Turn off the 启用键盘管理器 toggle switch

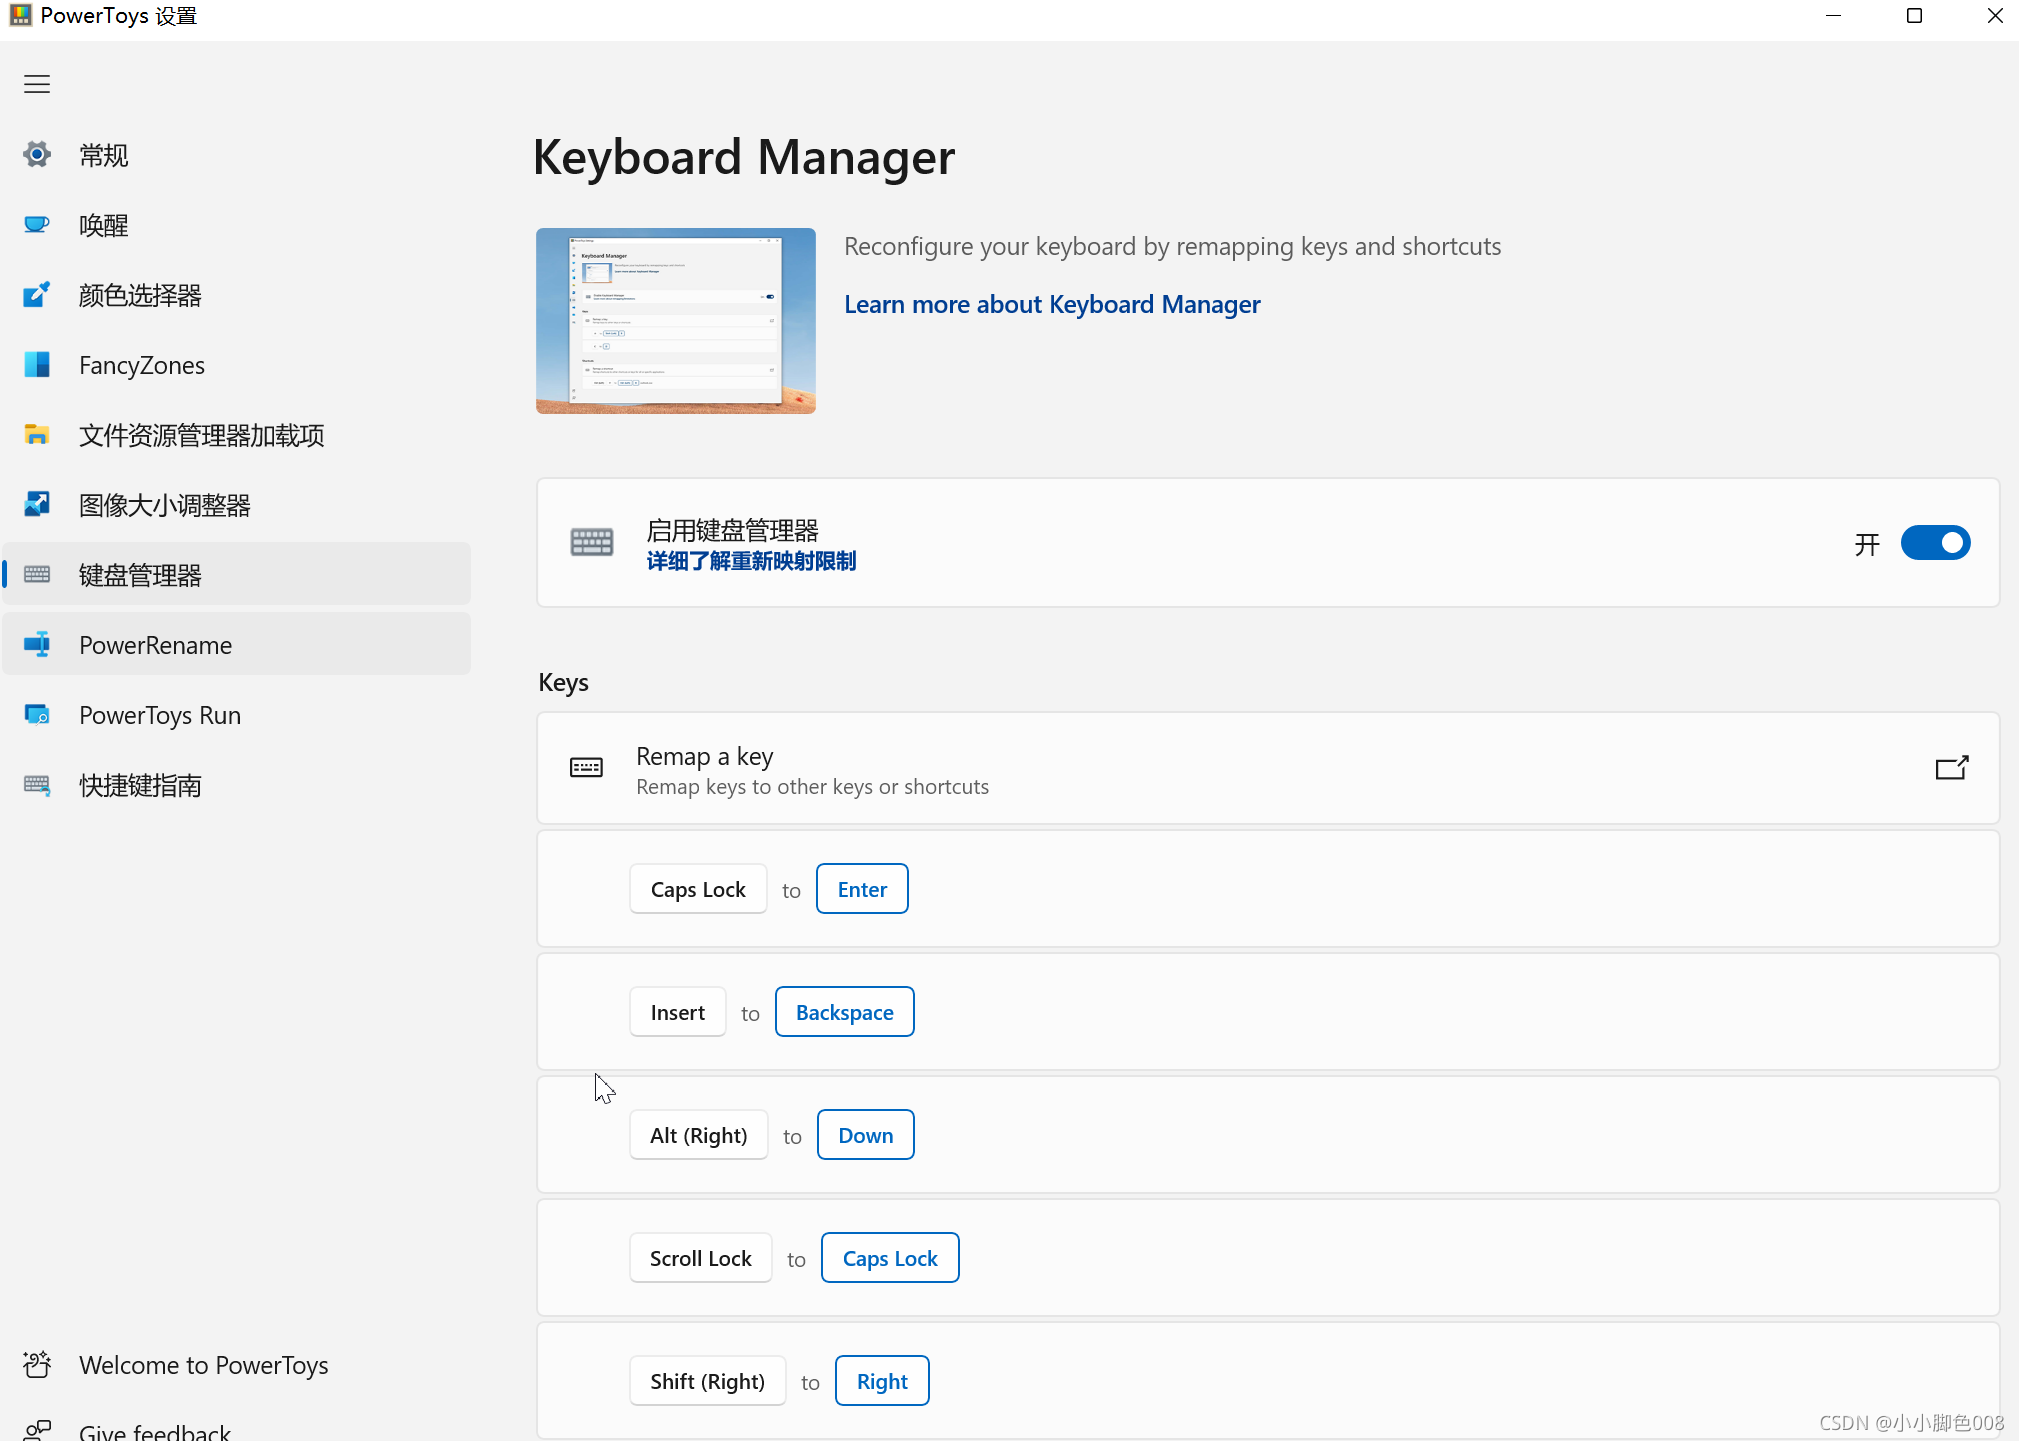pos(1935,543)
